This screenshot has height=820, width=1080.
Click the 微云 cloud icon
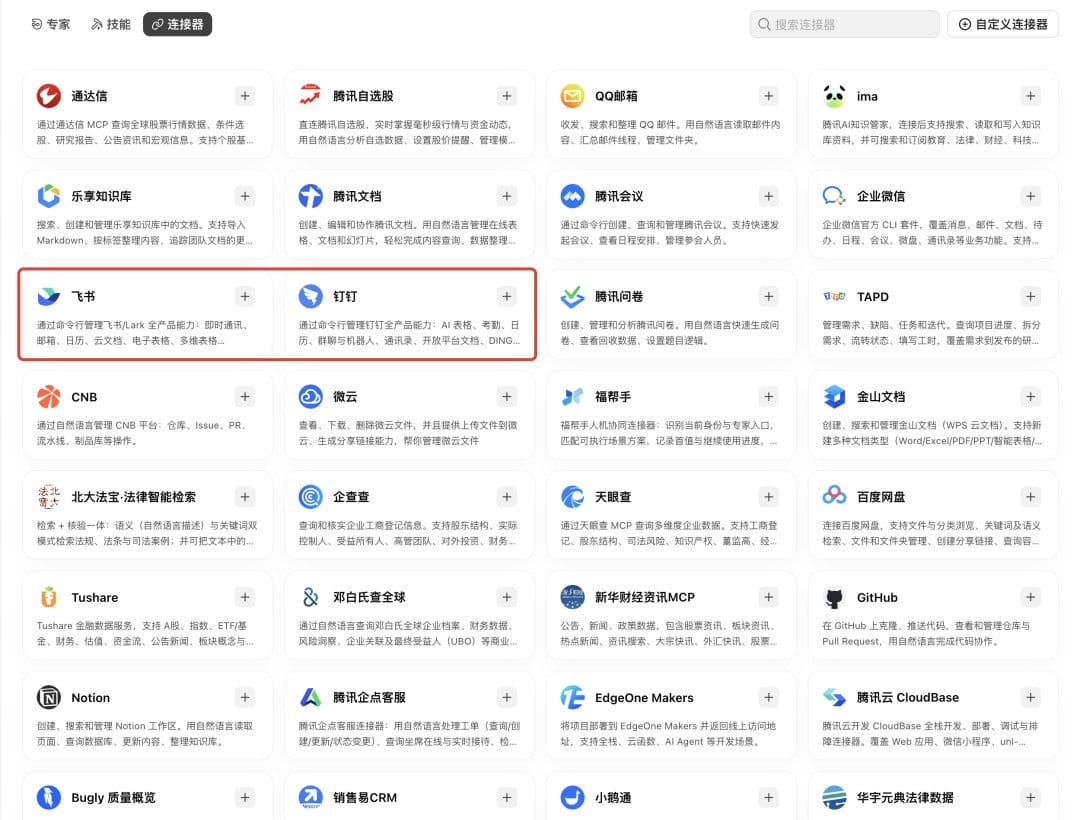(x=311, y=397)
